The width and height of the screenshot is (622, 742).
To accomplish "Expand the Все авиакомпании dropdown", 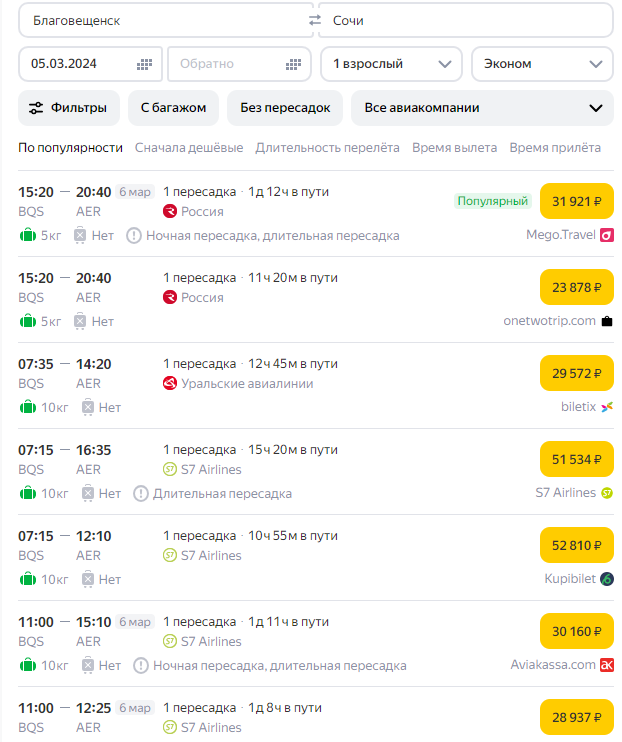I will tap(481, 108).
